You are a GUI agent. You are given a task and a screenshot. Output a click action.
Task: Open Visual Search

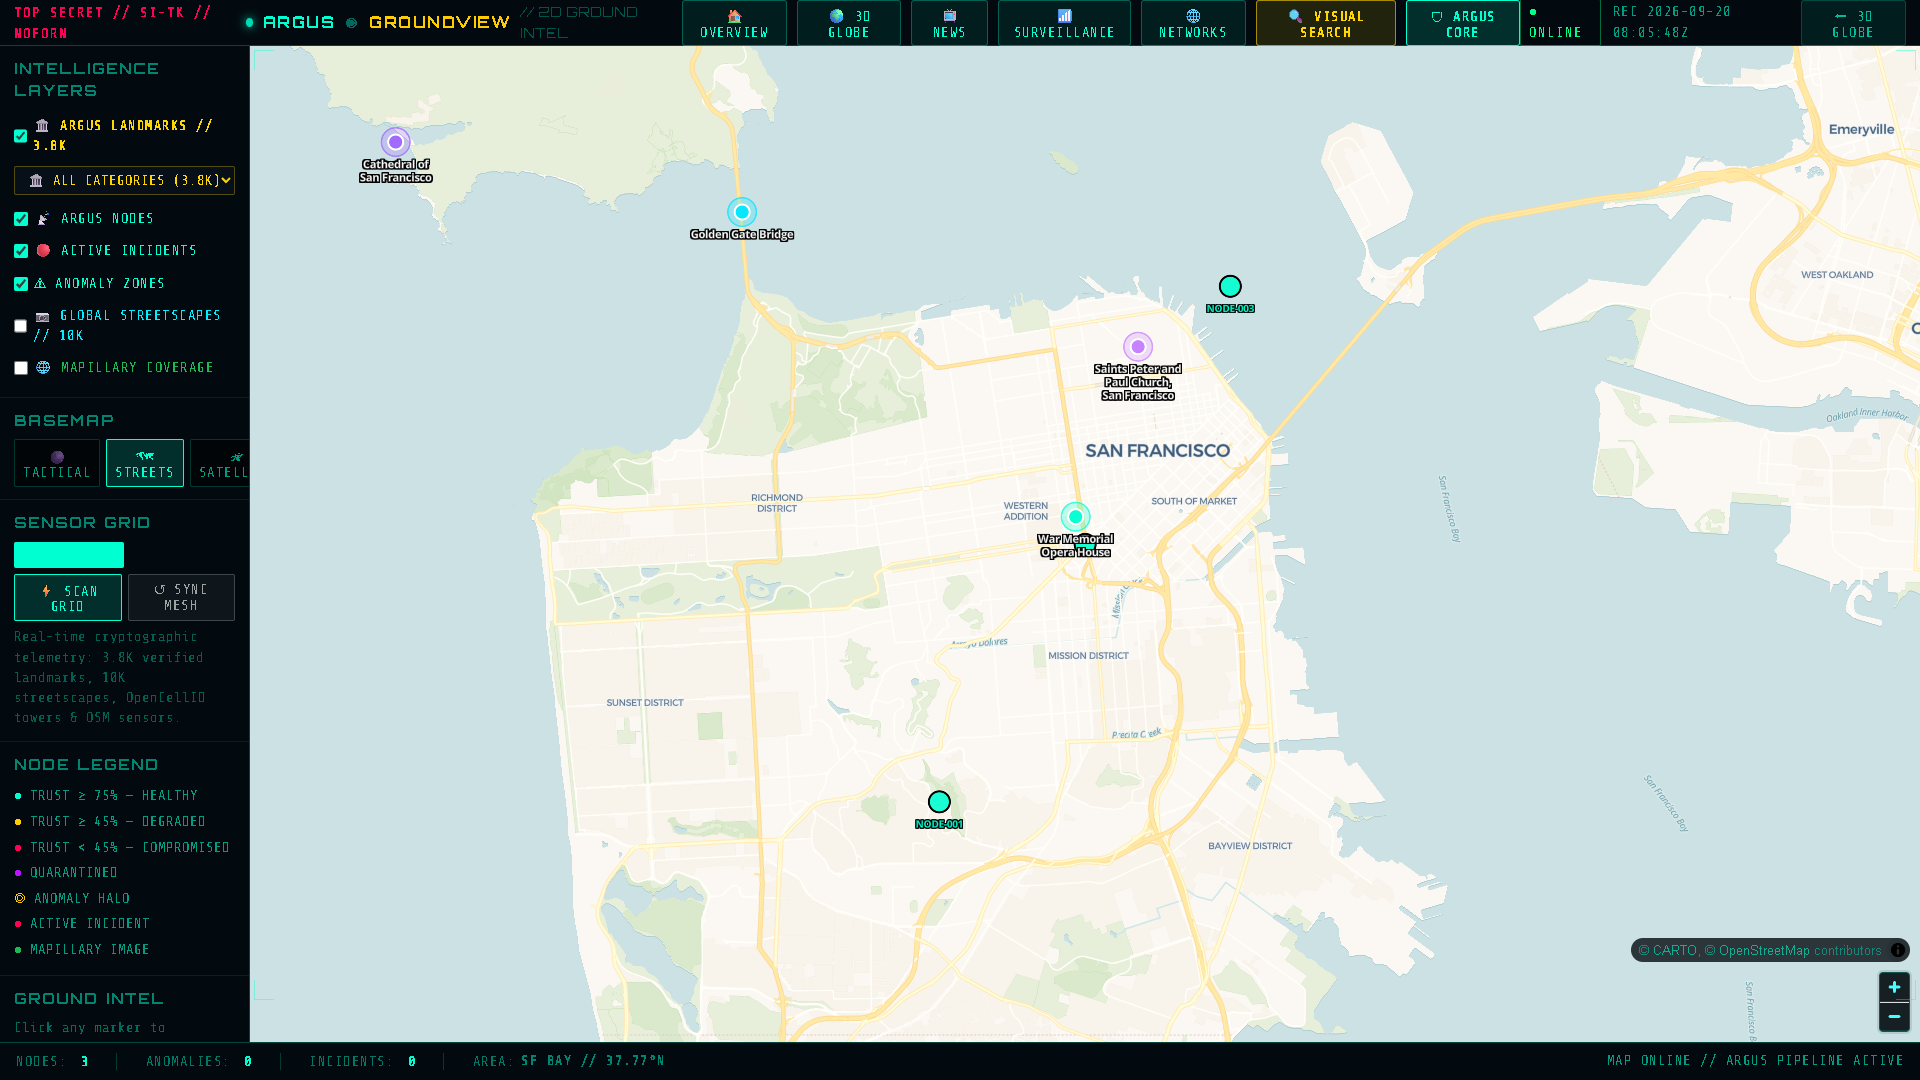pos(1325,23)
